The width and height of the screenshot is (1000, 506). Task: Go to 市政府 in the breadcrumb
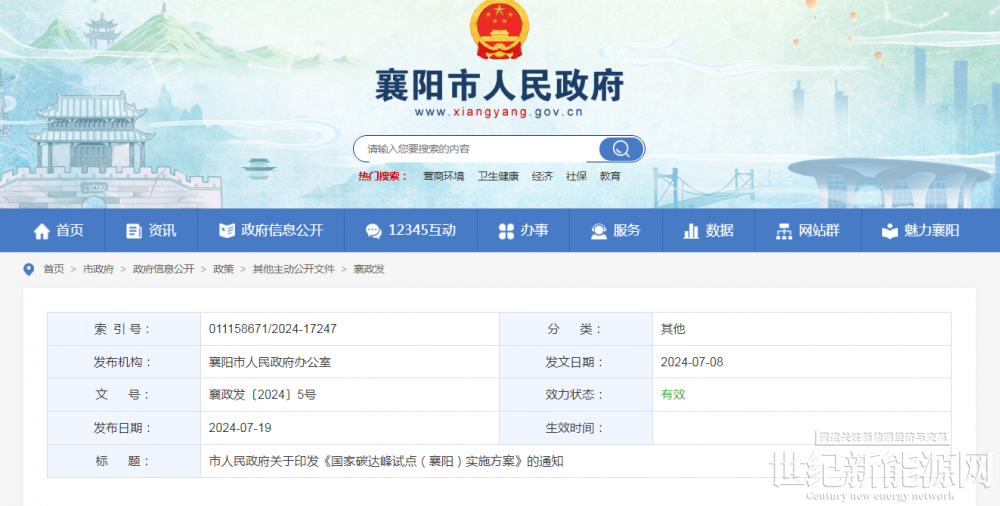(98, 269)
